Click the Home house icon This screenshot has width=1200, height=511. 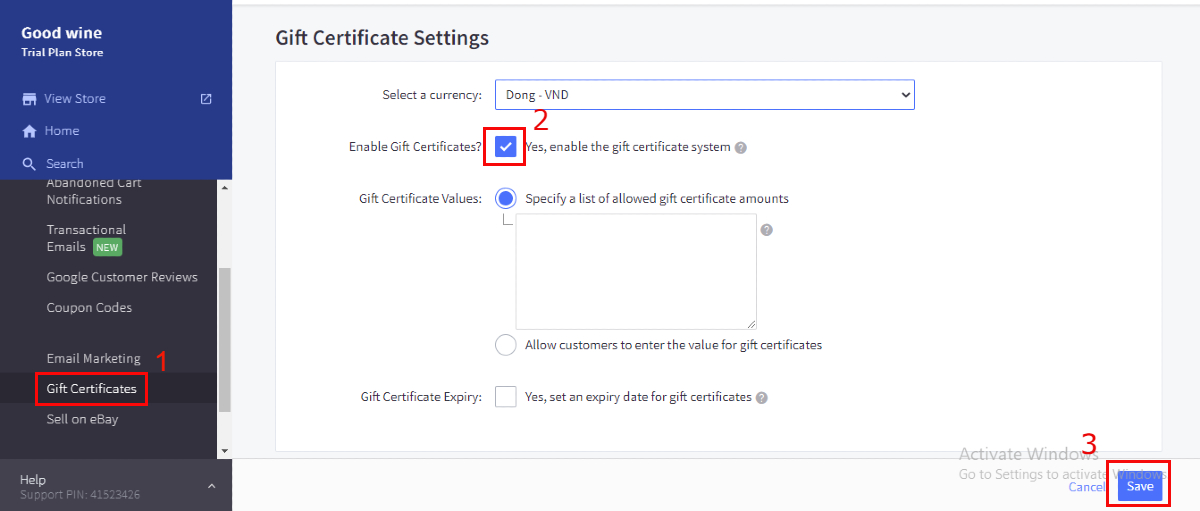[x=29, y=131]
